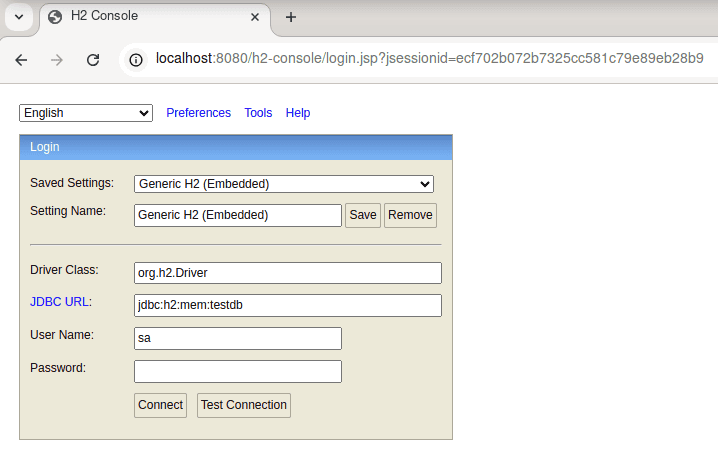Click the browser forward arrow
The height and width of the screenshot is (462, 718).
[57, 59]
